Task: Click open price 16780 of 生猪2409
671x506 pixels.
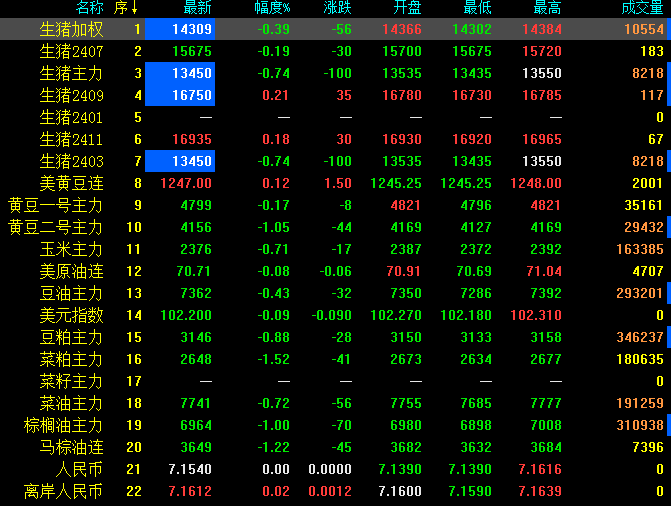Action: click(402, 95)
